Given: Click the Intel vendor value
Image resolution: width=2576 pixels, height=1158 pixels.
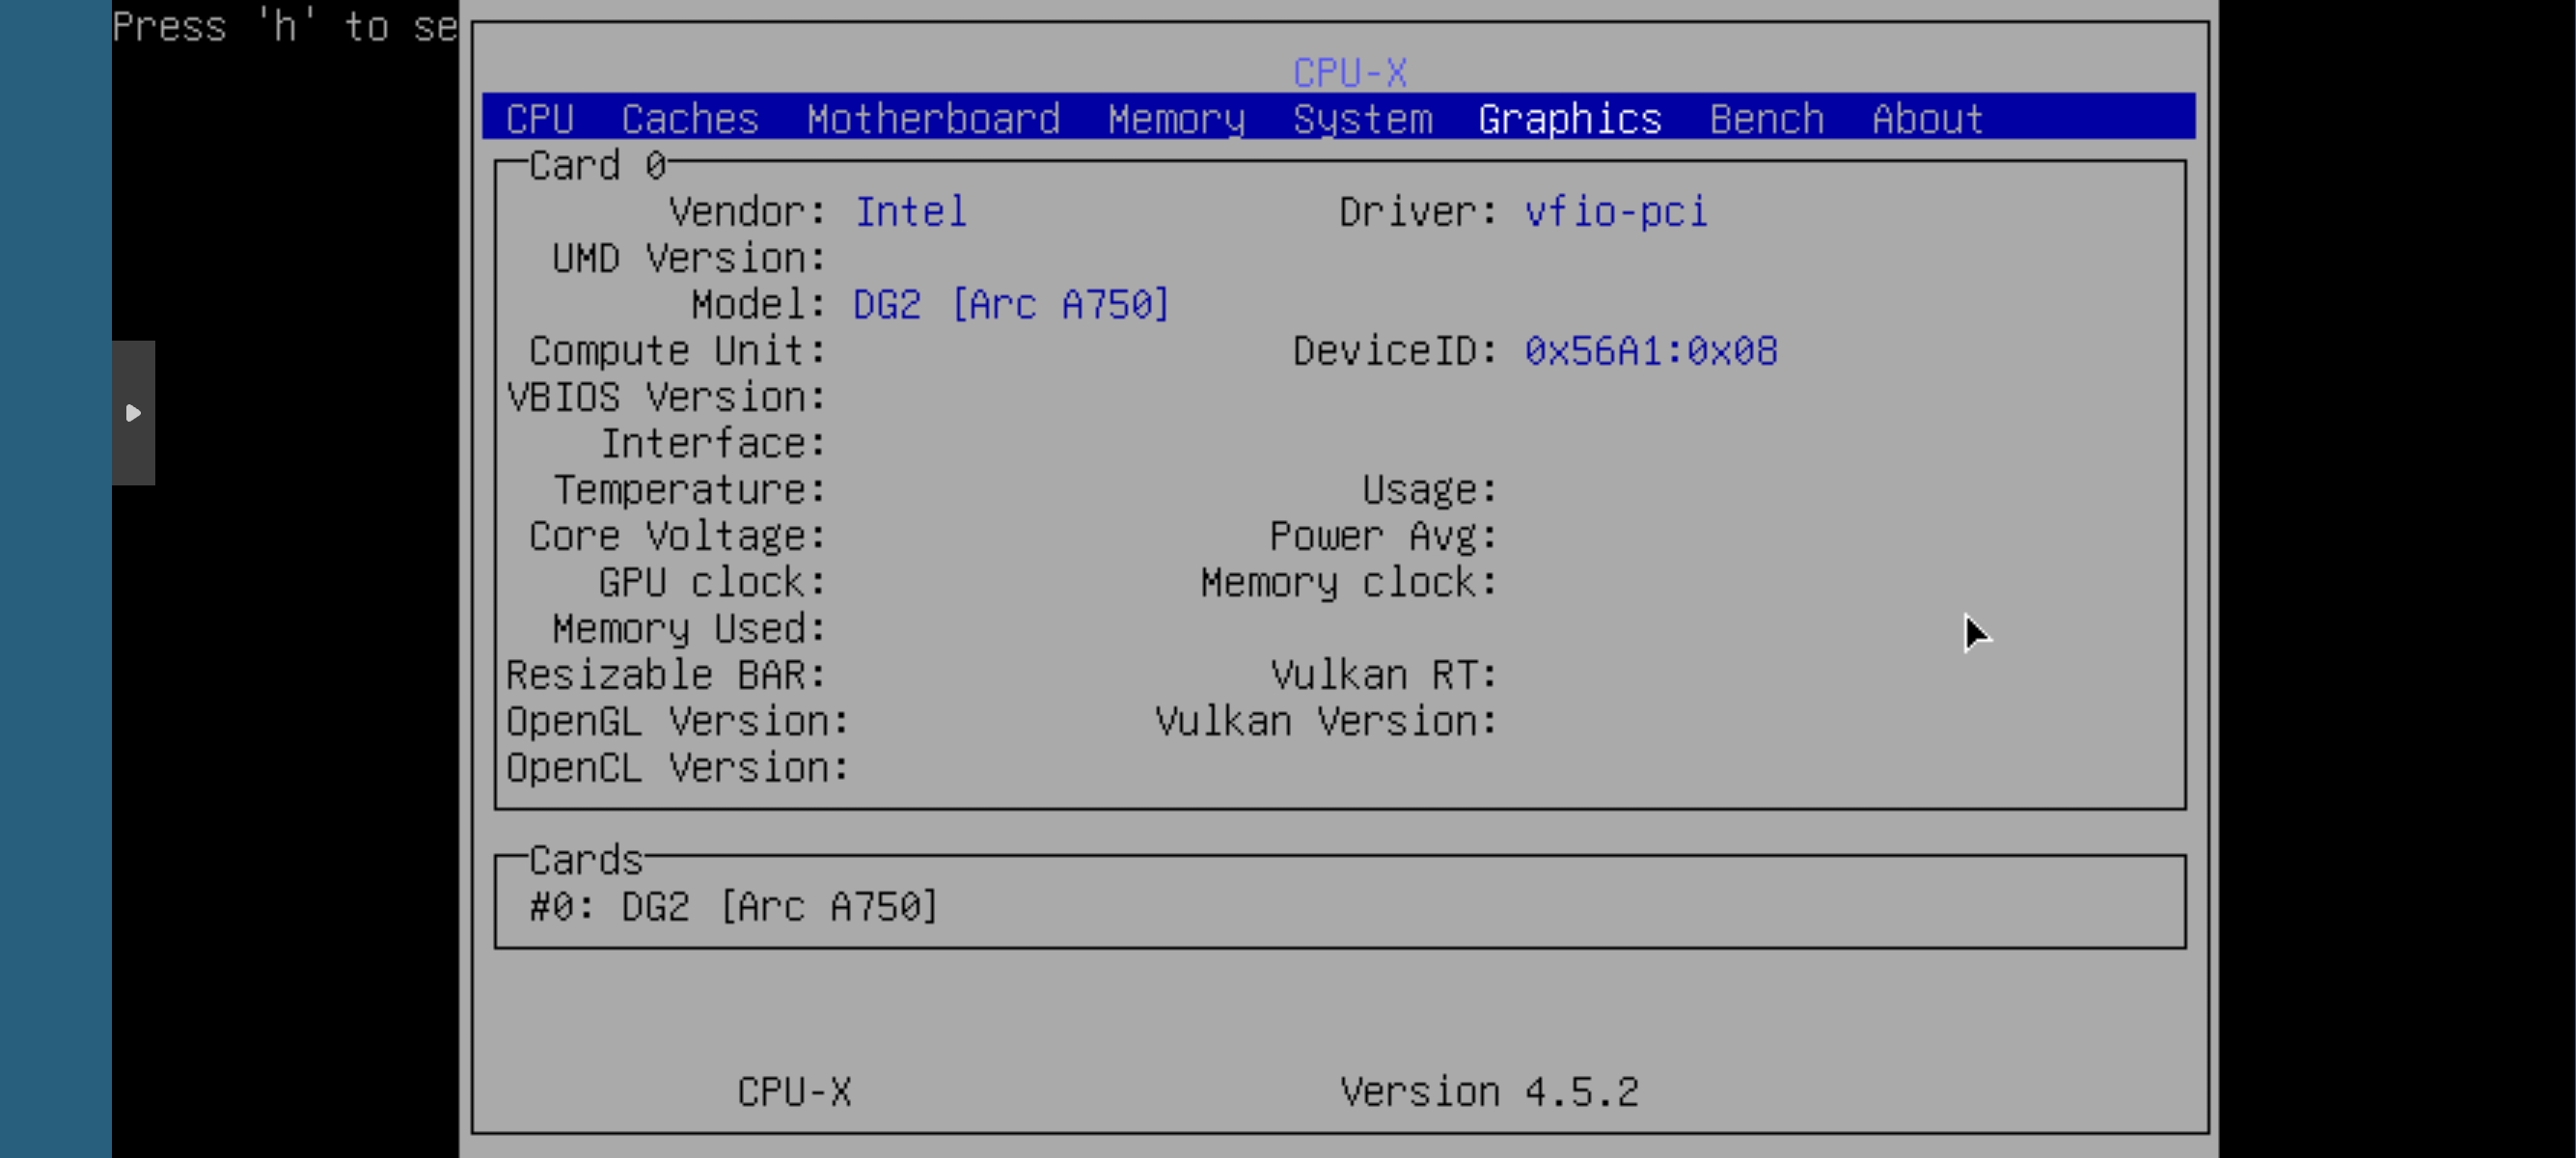Looking at the screenshot, I should click(910, 212).
